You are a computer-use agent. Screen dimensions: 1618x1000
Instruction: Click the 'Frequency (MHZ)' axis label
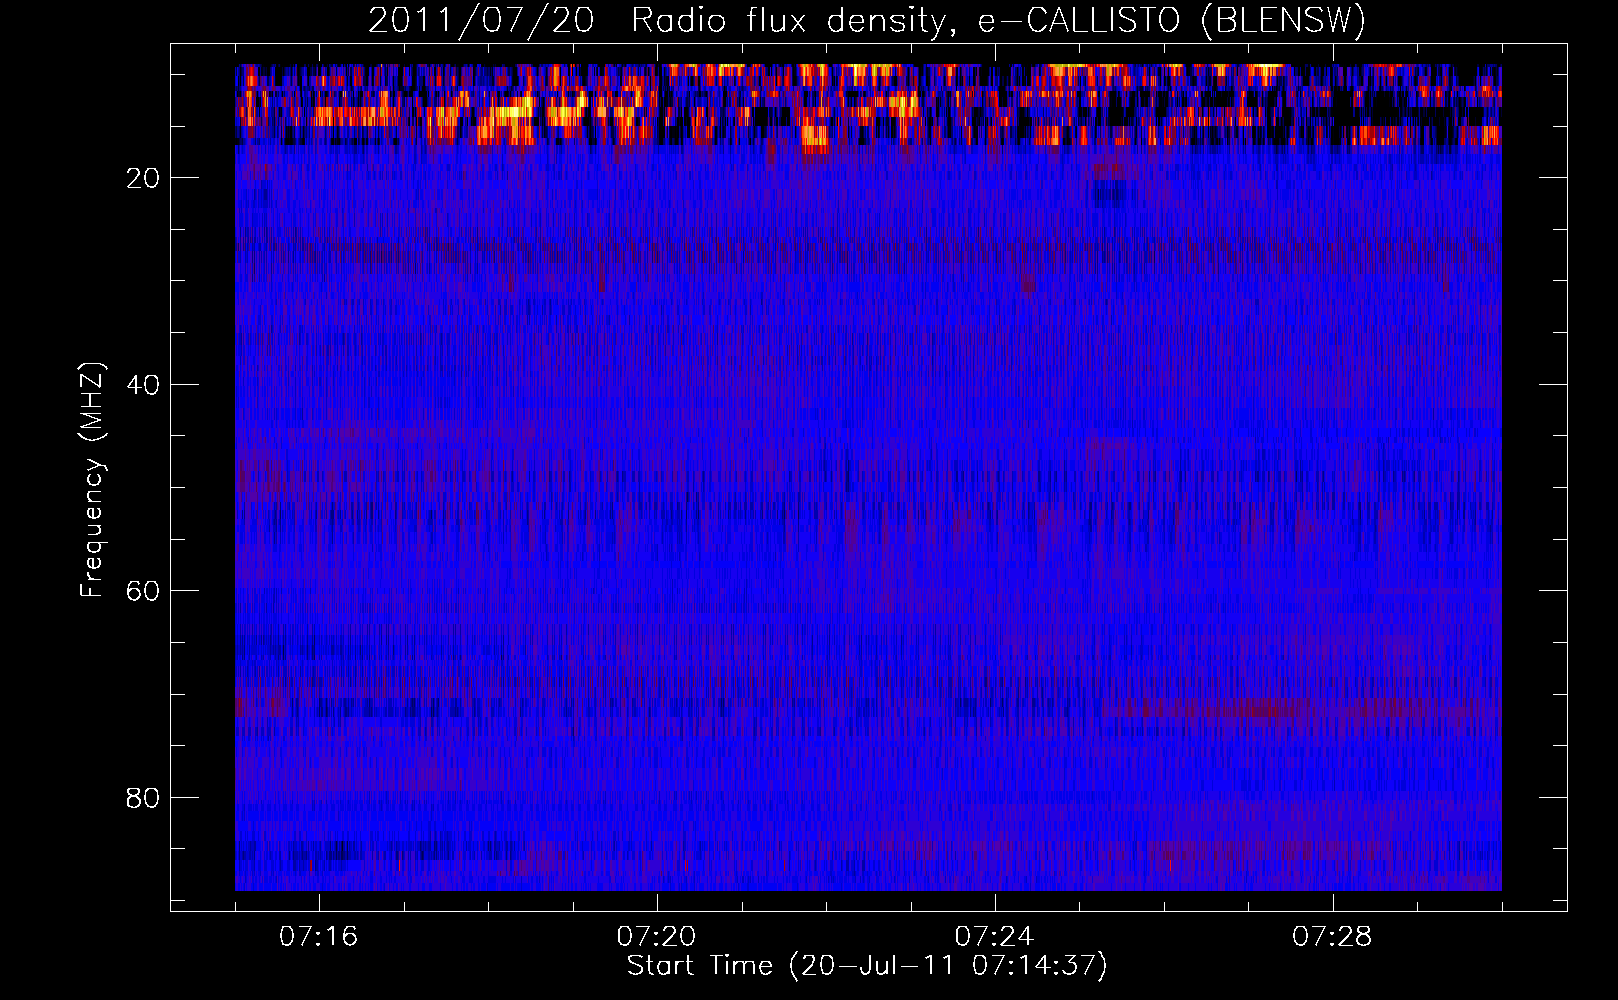(92, 481)
